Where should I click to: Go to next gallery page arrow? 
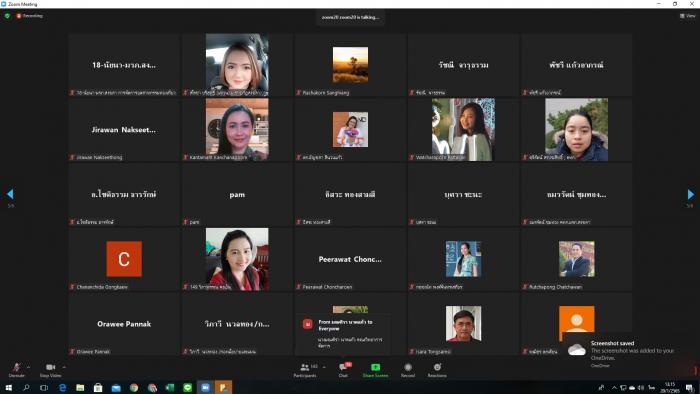click(x=690, y=194)
